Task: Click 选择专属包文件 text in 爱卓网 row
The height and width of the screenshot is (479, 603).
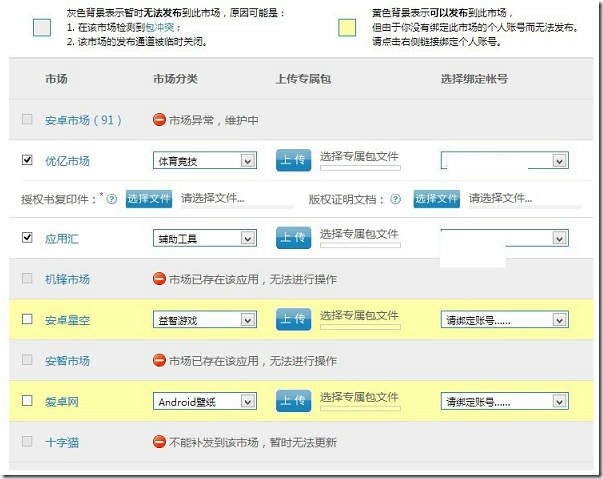Action: pyautogui.click(x=359, y=397)
